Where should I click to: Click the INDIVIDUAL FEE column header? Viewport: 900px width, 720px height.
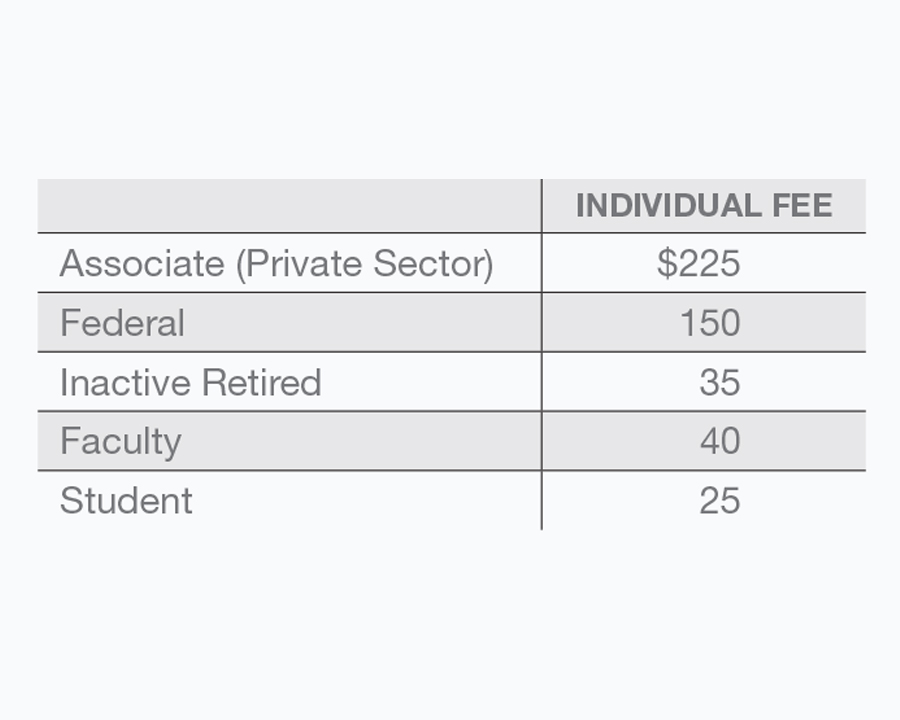coord(704,206)
